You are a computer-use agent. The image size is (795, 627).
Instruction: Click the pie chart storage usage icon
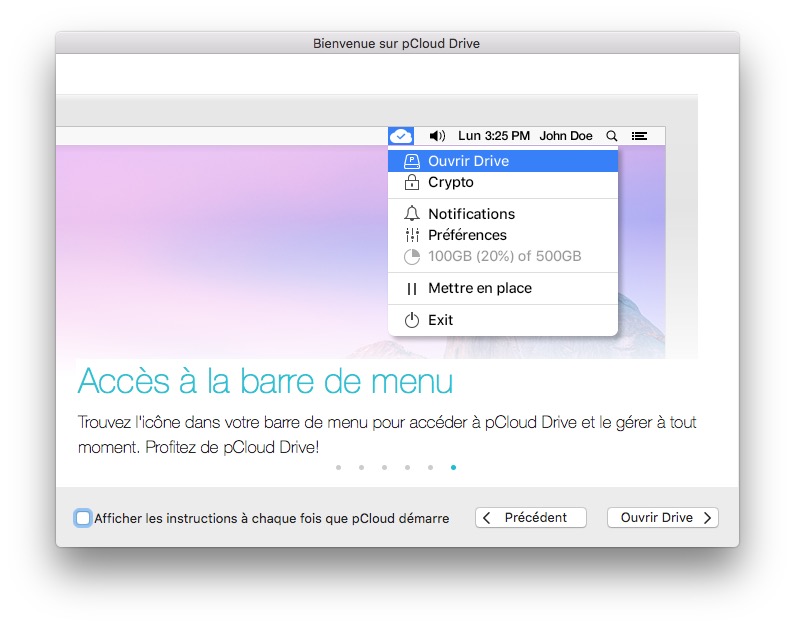pos(412,256)
